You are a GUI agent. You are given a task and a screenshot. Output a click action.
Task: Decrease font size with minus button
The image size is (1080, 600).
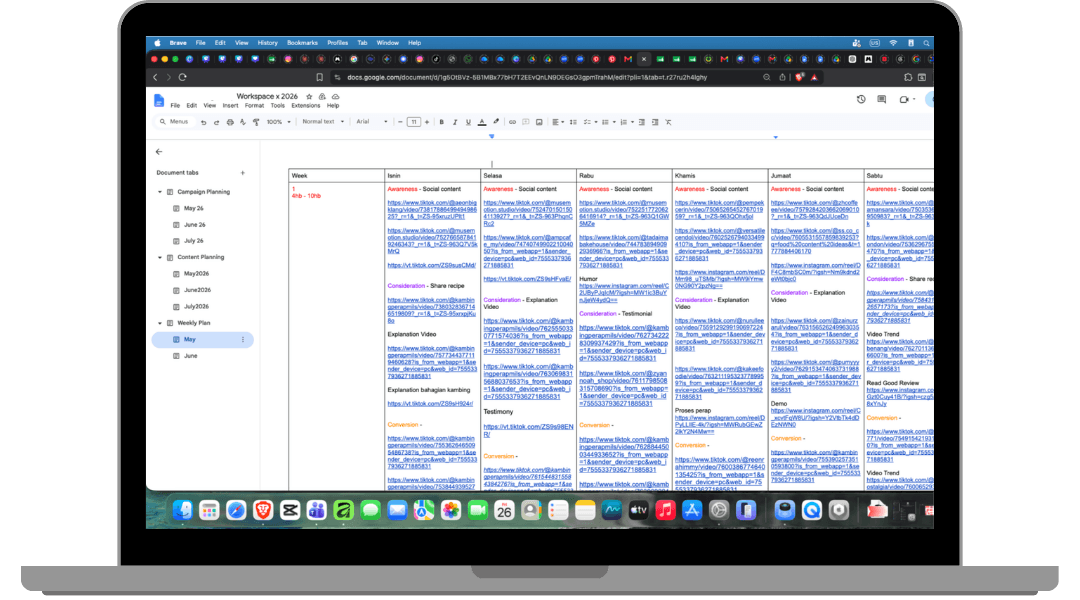click(x=400, y=122)
